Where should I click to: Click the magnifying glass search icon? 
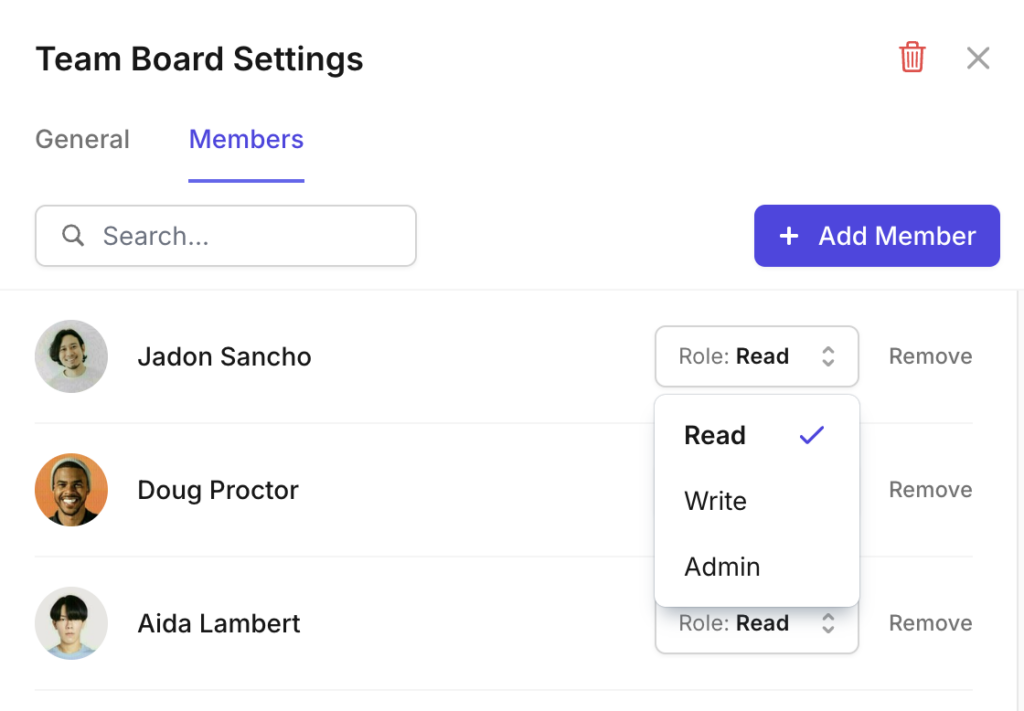[72, 236]
